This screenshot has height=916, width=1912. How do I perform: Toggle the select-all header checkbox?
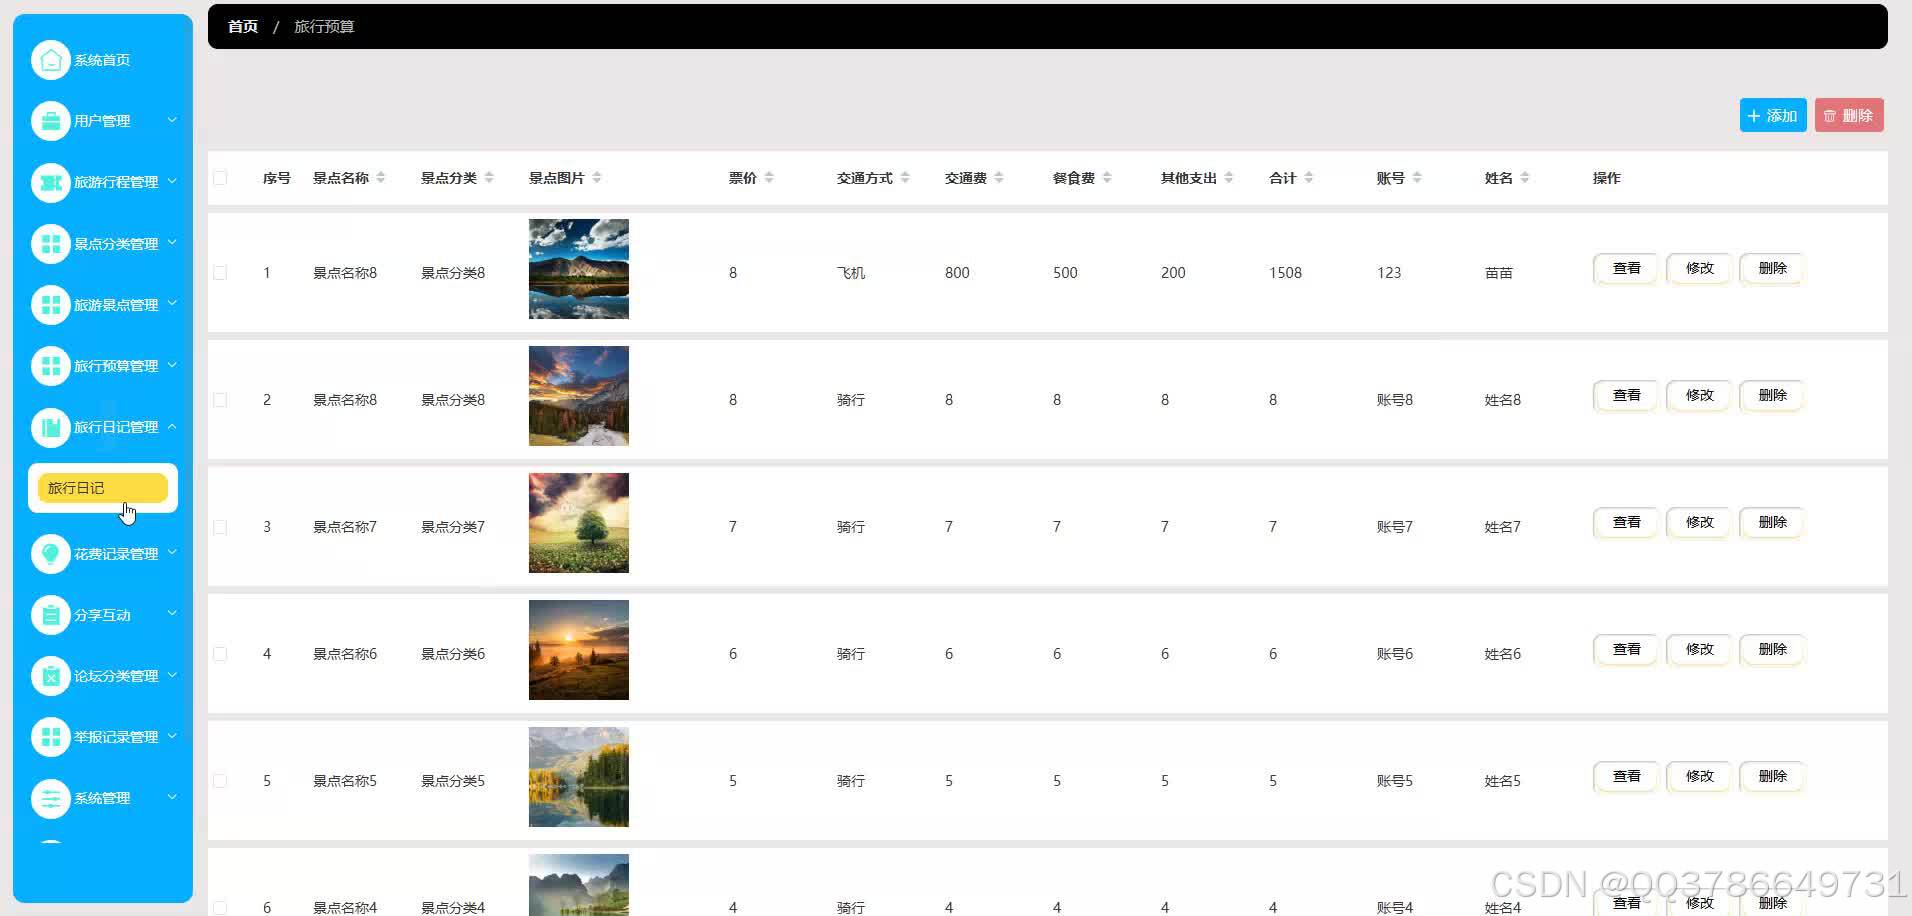[x=220, y=178]
